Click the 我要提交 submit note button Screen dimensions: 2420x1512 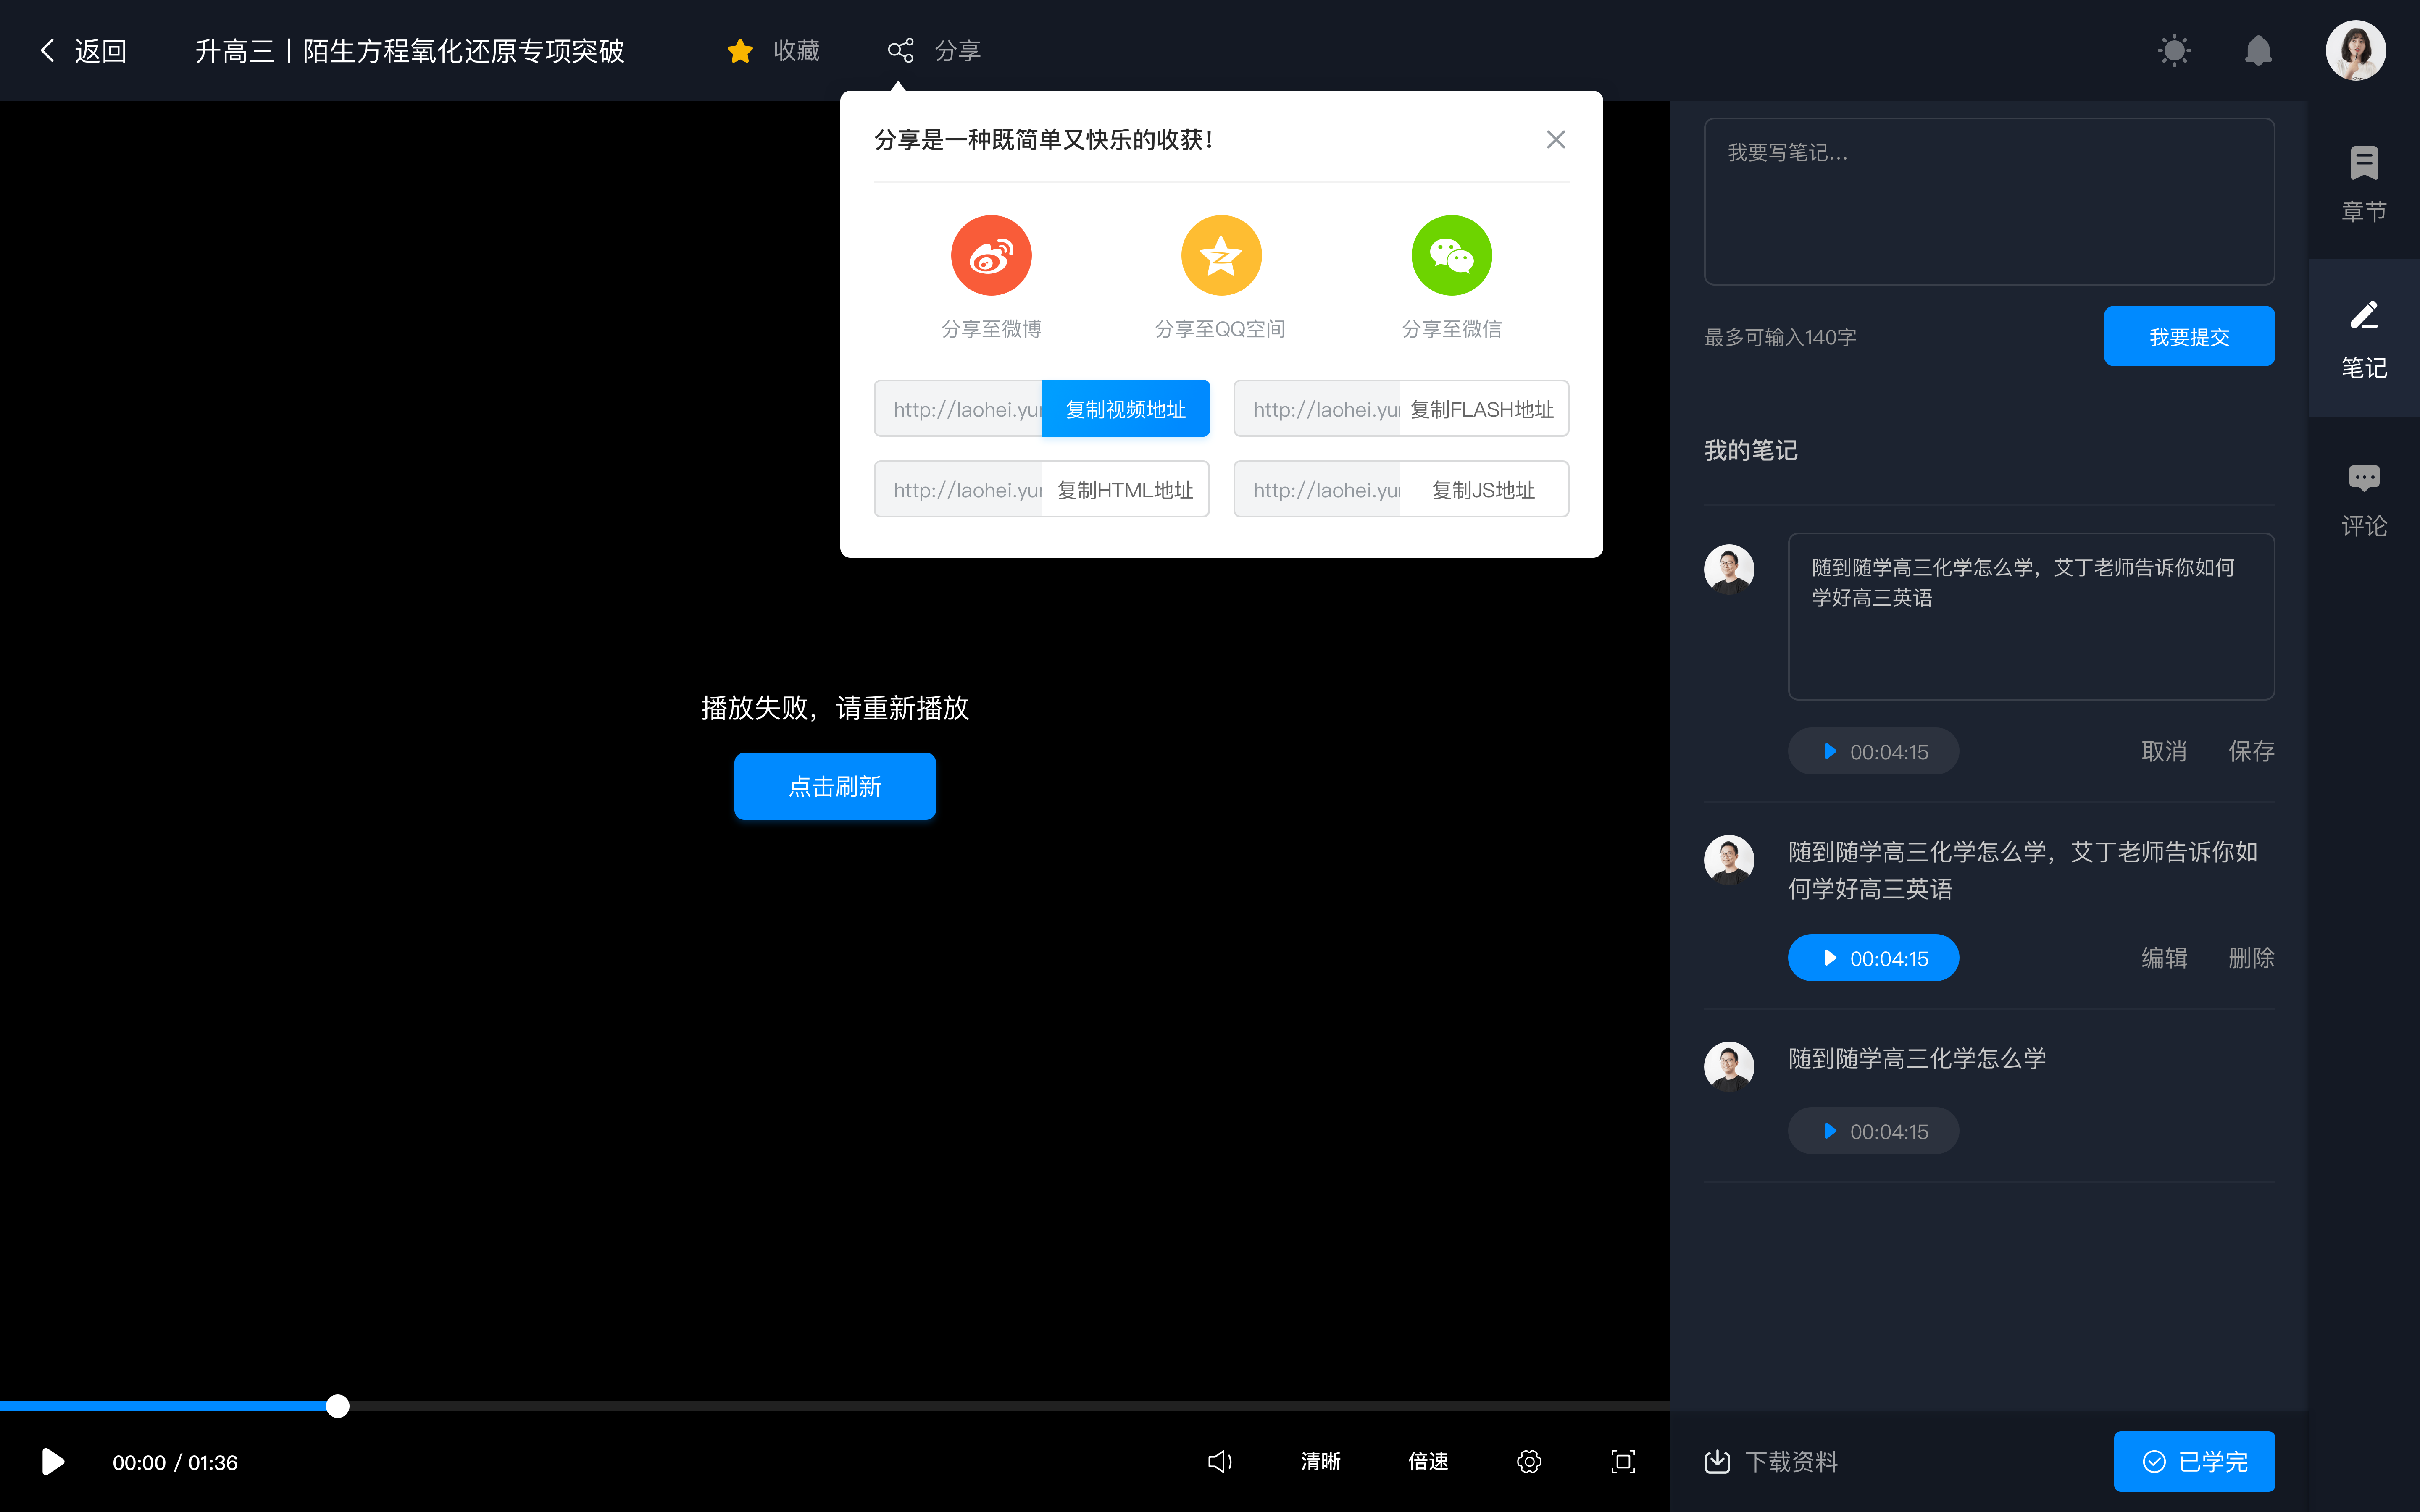point(2192,334)
